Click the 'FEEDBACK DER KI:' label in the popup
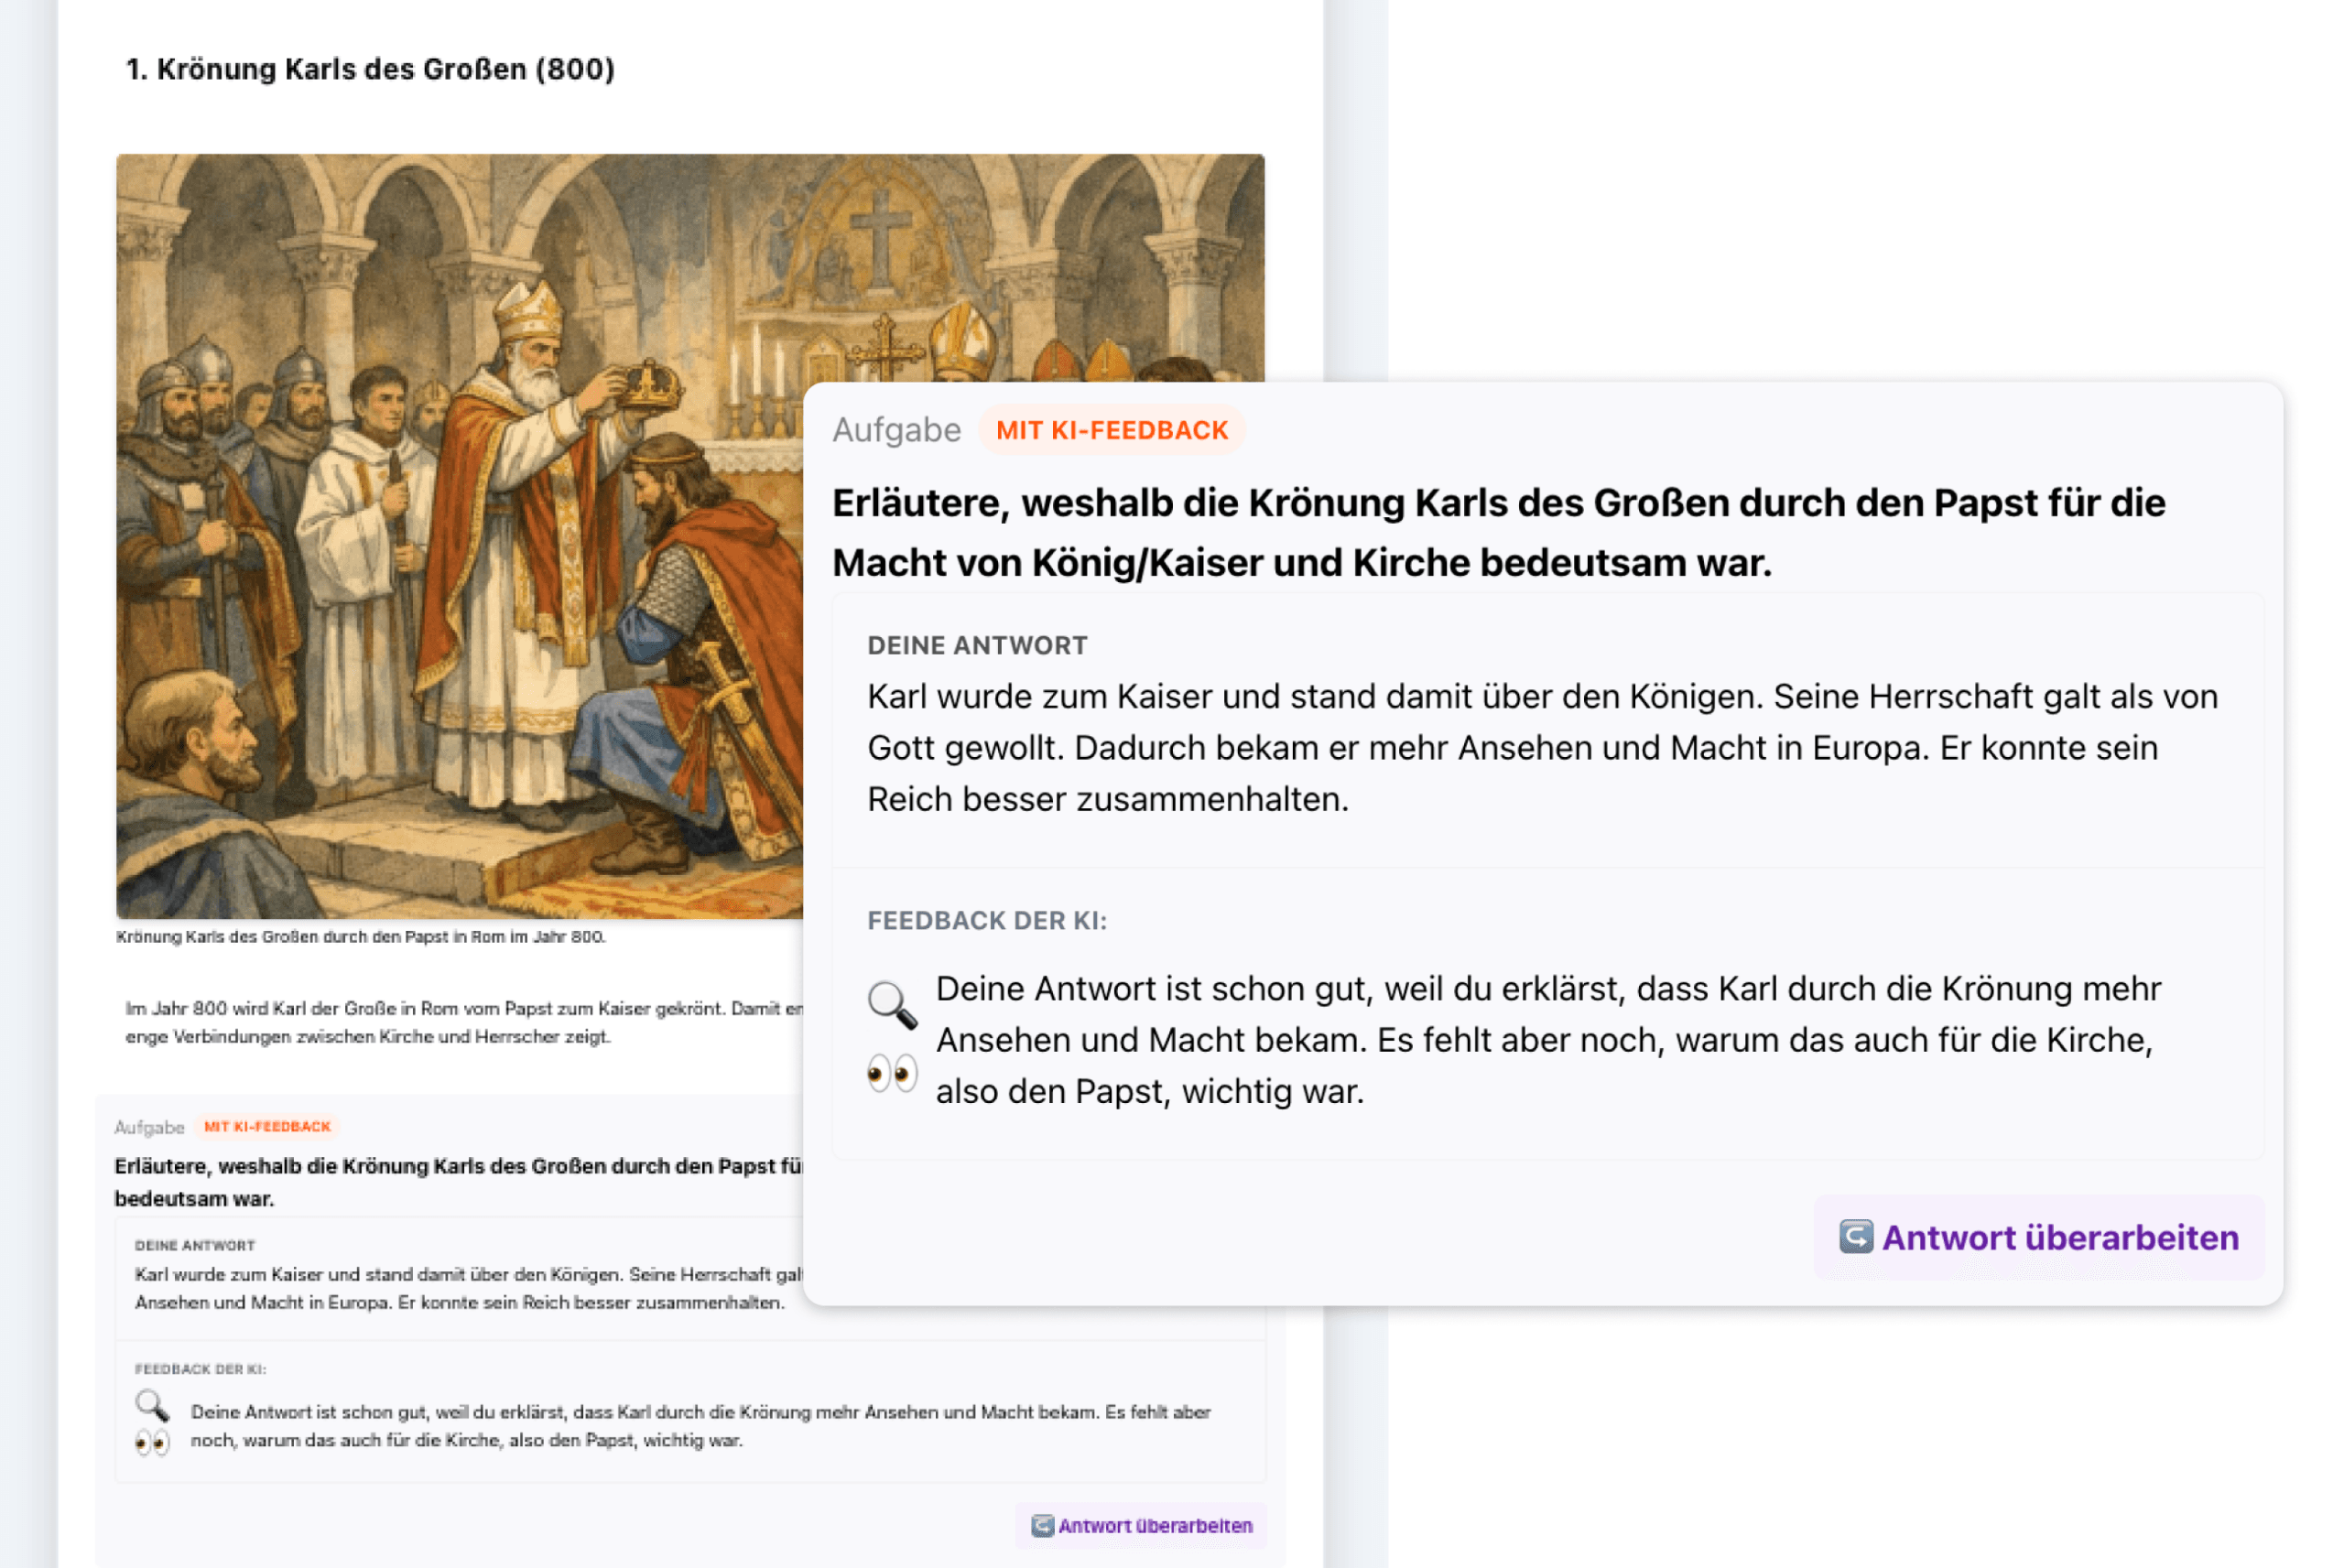This screenshot has width=2344, height=1568. (987, 921)
